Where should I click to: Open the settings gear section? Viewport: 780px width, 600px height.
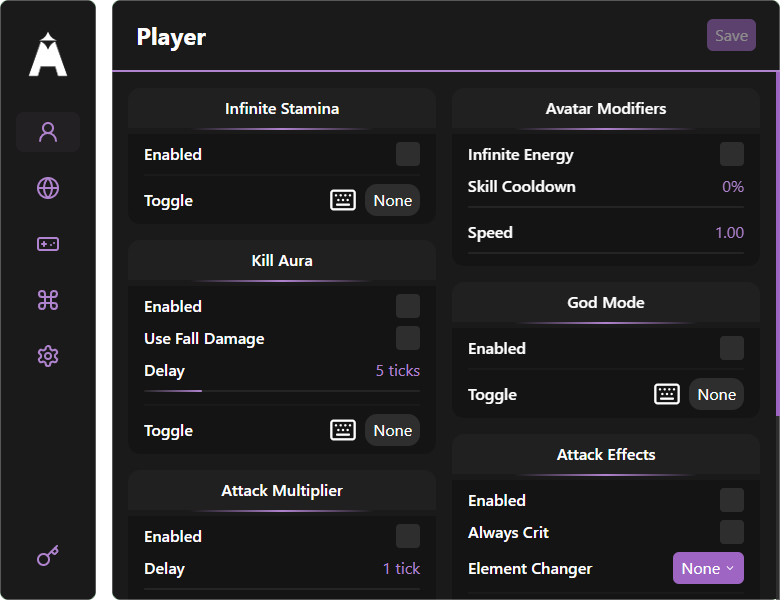tap(48, 356)
